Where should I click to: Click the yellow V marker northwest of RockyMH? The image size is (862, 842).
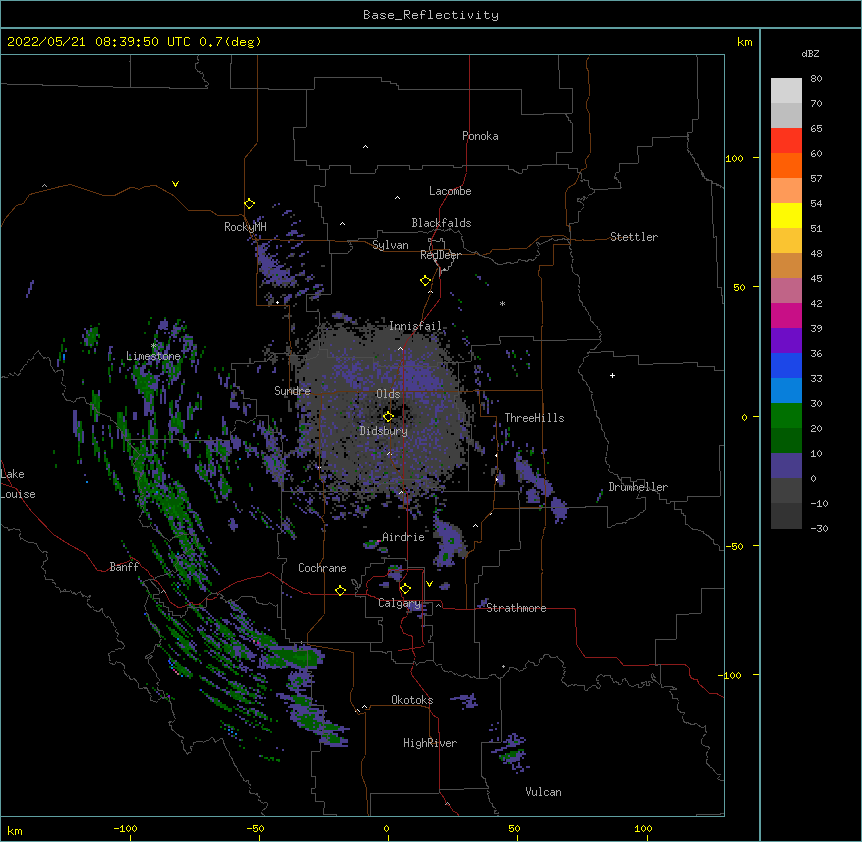coord(175,184)
